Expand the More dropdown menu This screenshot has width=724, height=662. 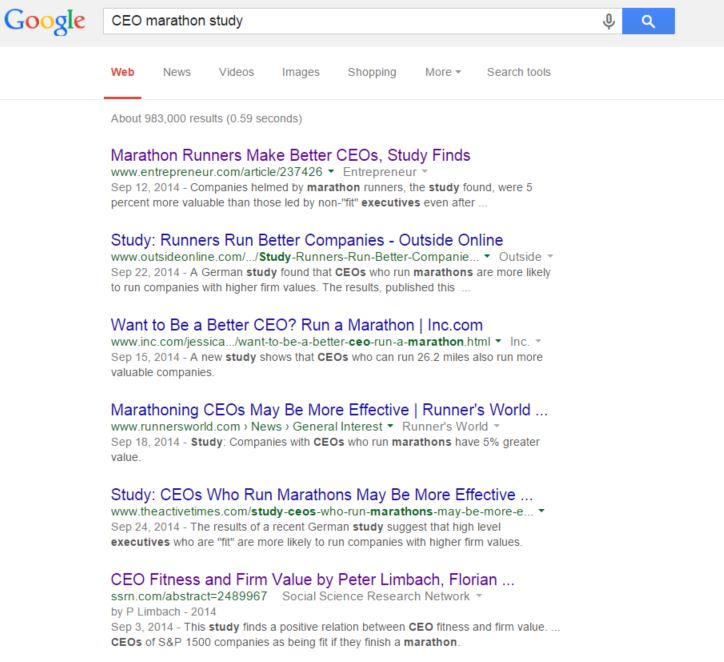(x=442, y=72)
